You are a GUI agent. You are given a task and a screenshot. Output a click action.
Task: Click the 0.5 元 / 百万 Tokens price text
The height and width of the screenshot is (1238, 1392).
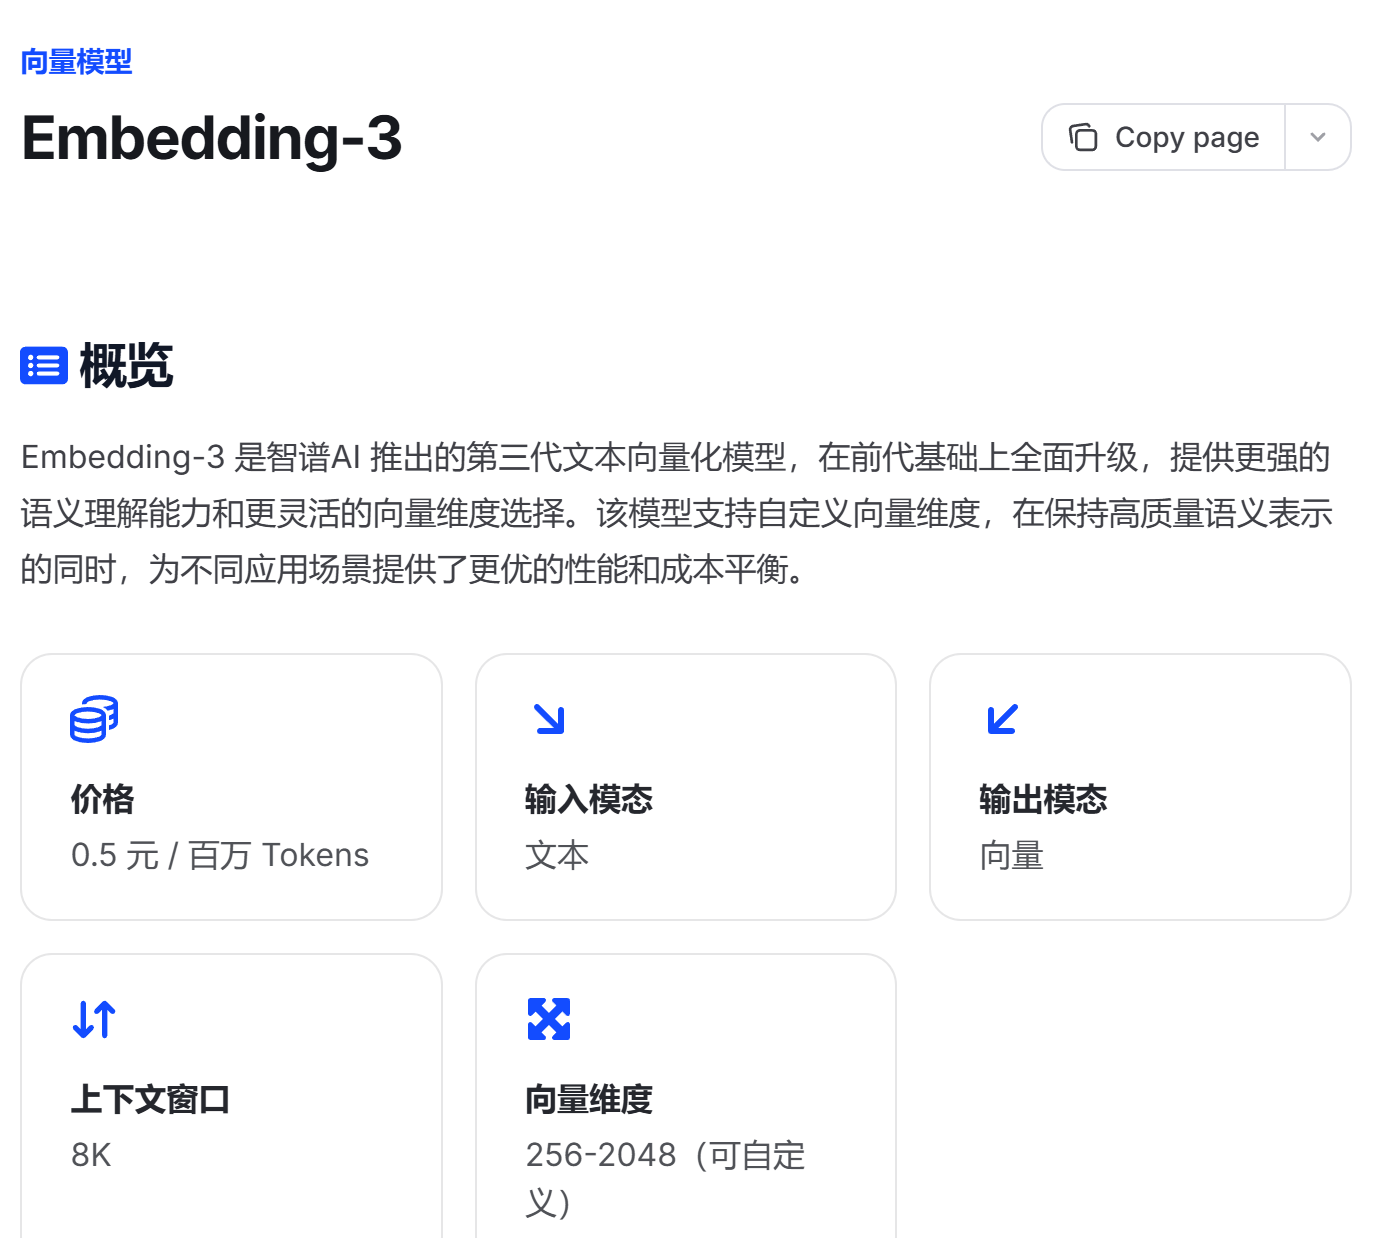click(220, 855)
